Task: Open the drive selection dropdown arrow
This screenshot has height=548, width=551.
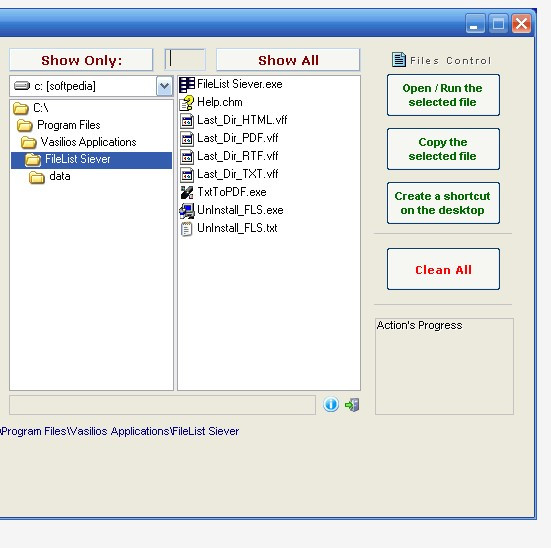Action: coord(164,86)
